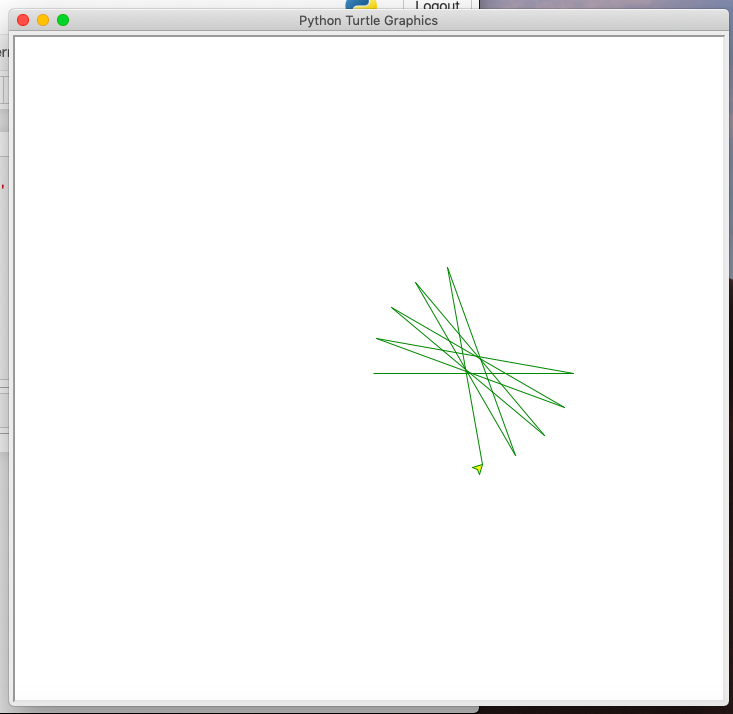Click the Python logo icon behind the window

click(x=361, y=4)
